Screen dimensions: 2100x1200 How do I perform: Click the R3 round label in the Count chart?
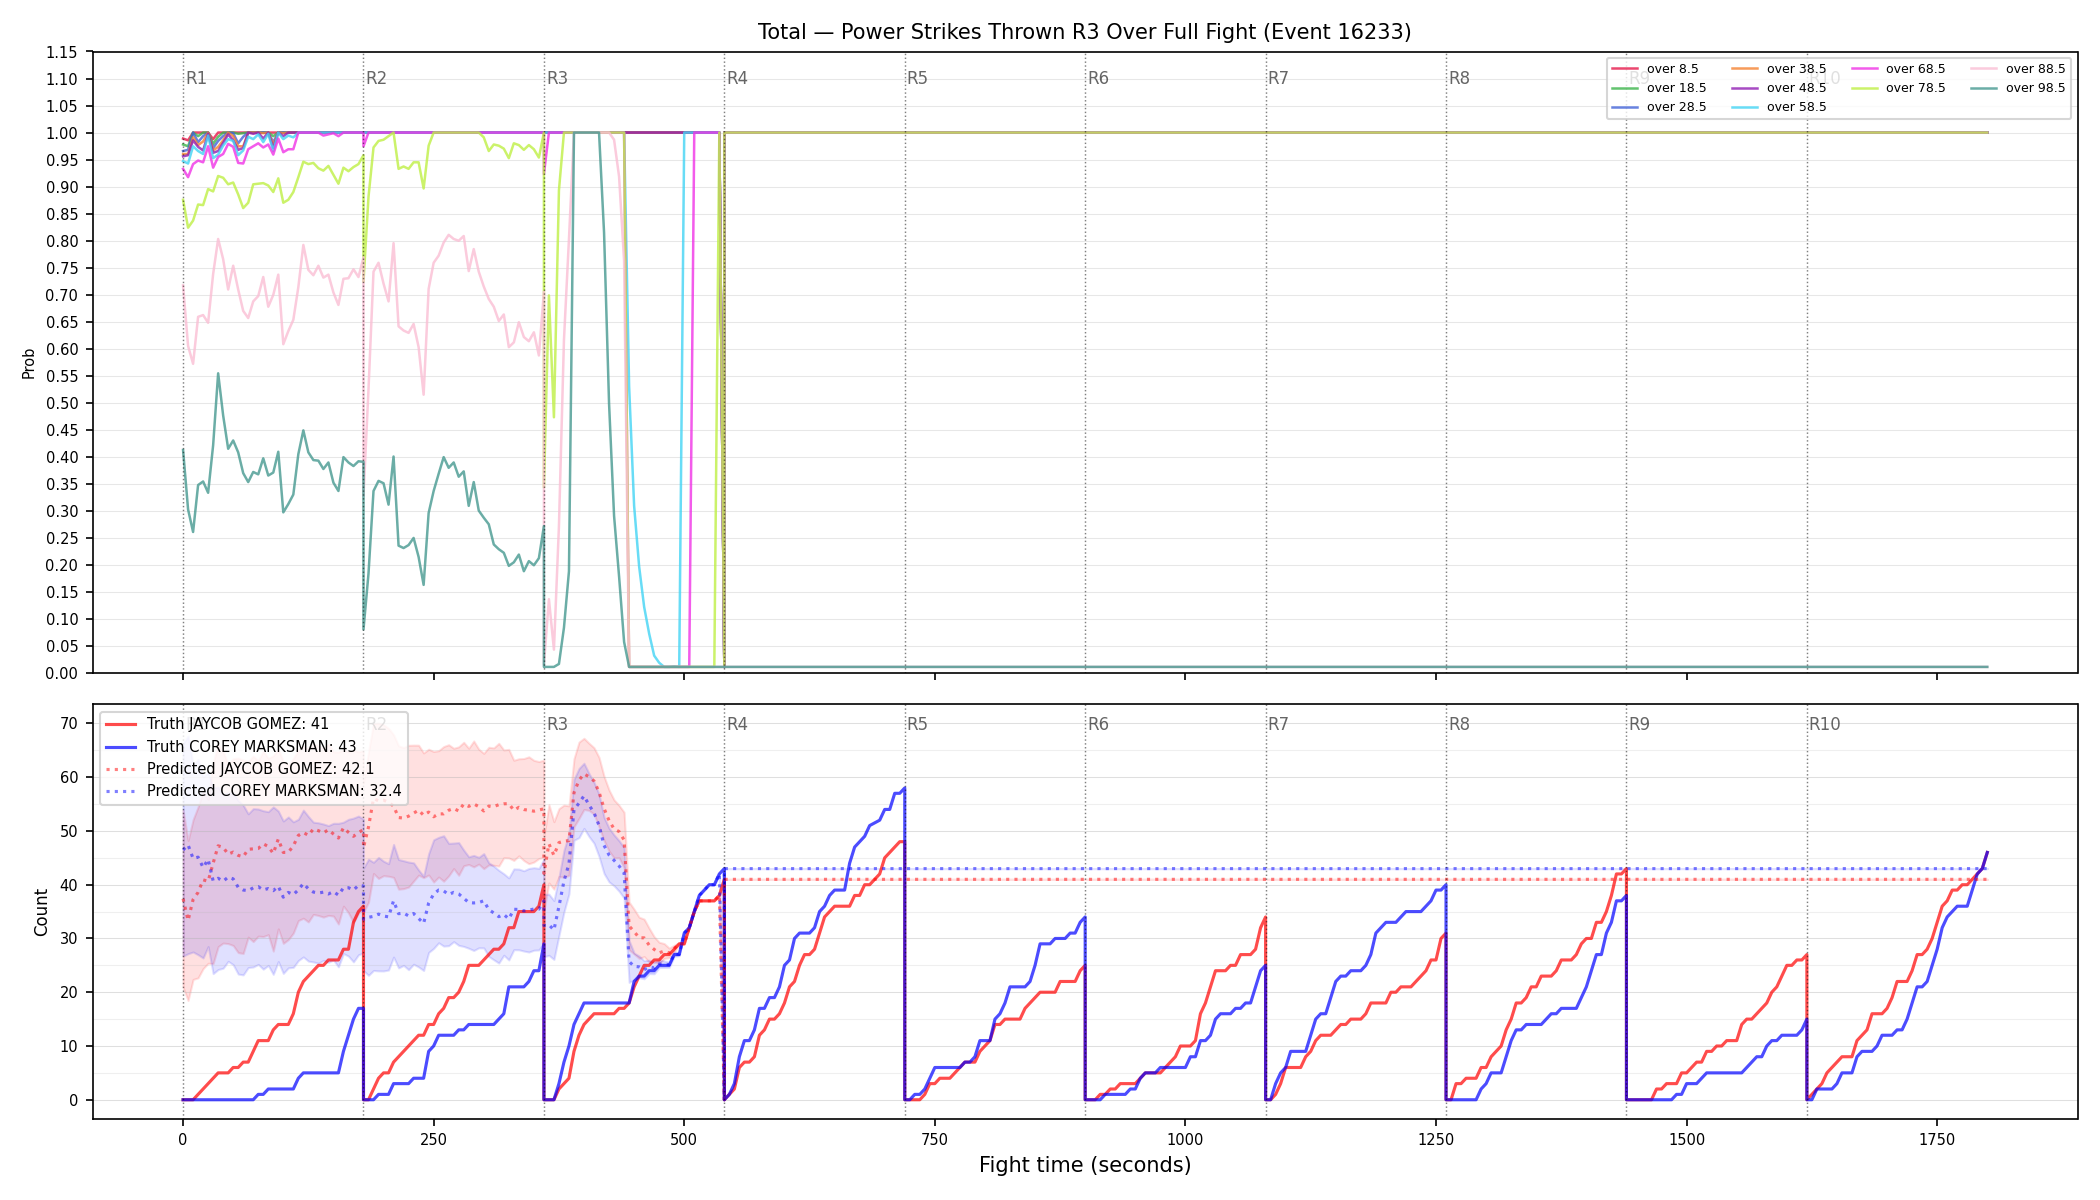point(557,724)
